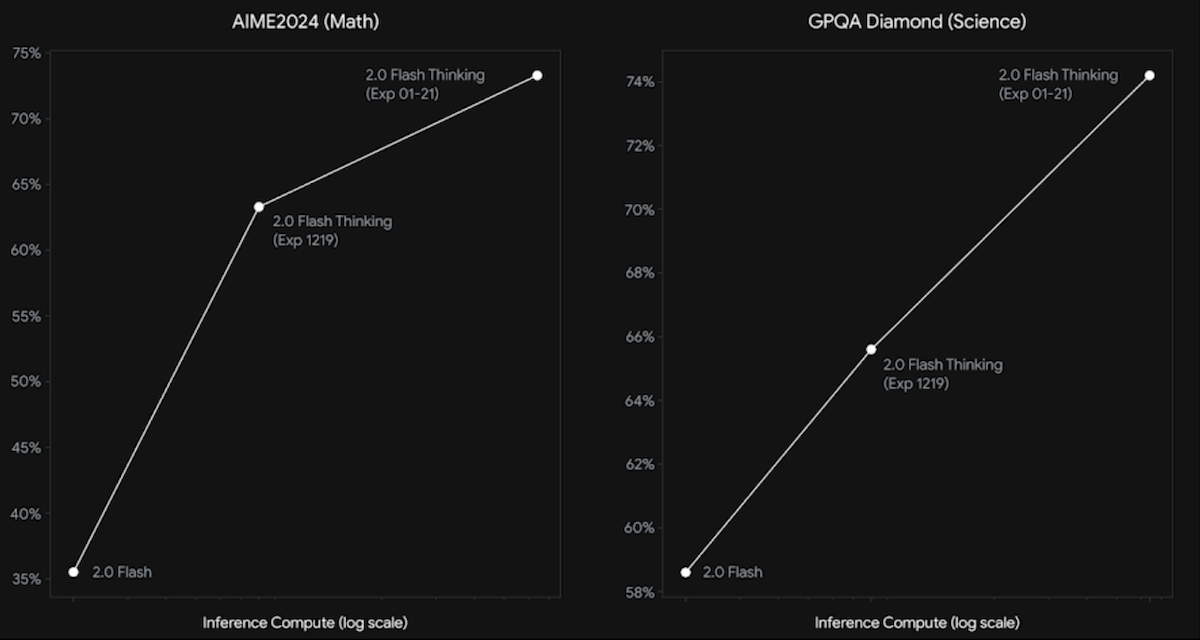Image resolution: width=1200 pixels, height=640 pixels.
Task: Click the 2.0 Flash label in the GPQA Diamond chart
Action: click(733, 573)
